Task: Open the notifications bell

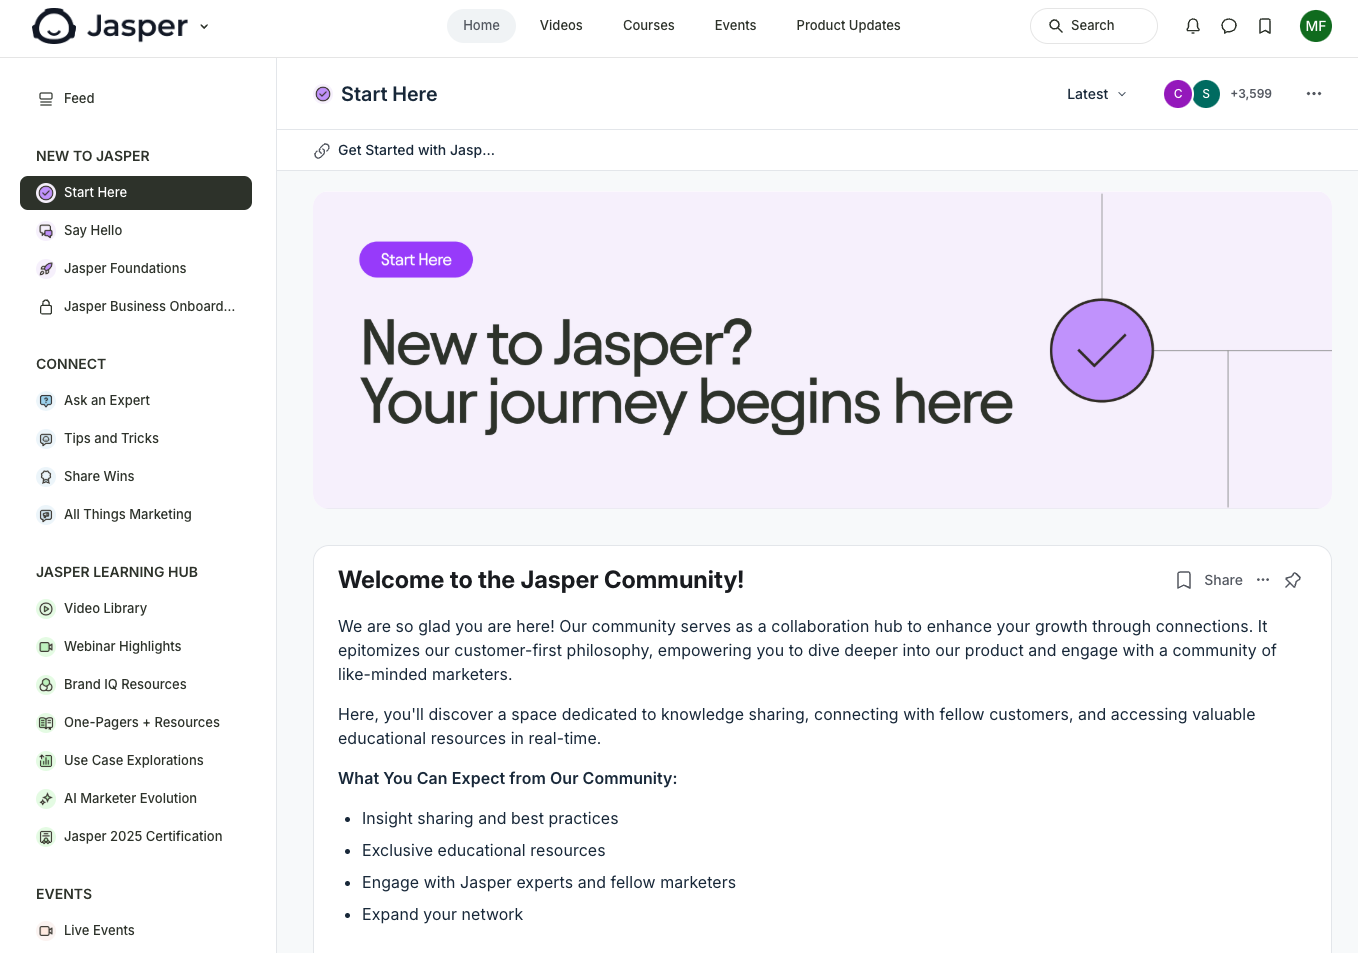Action: pos(1193,26)
